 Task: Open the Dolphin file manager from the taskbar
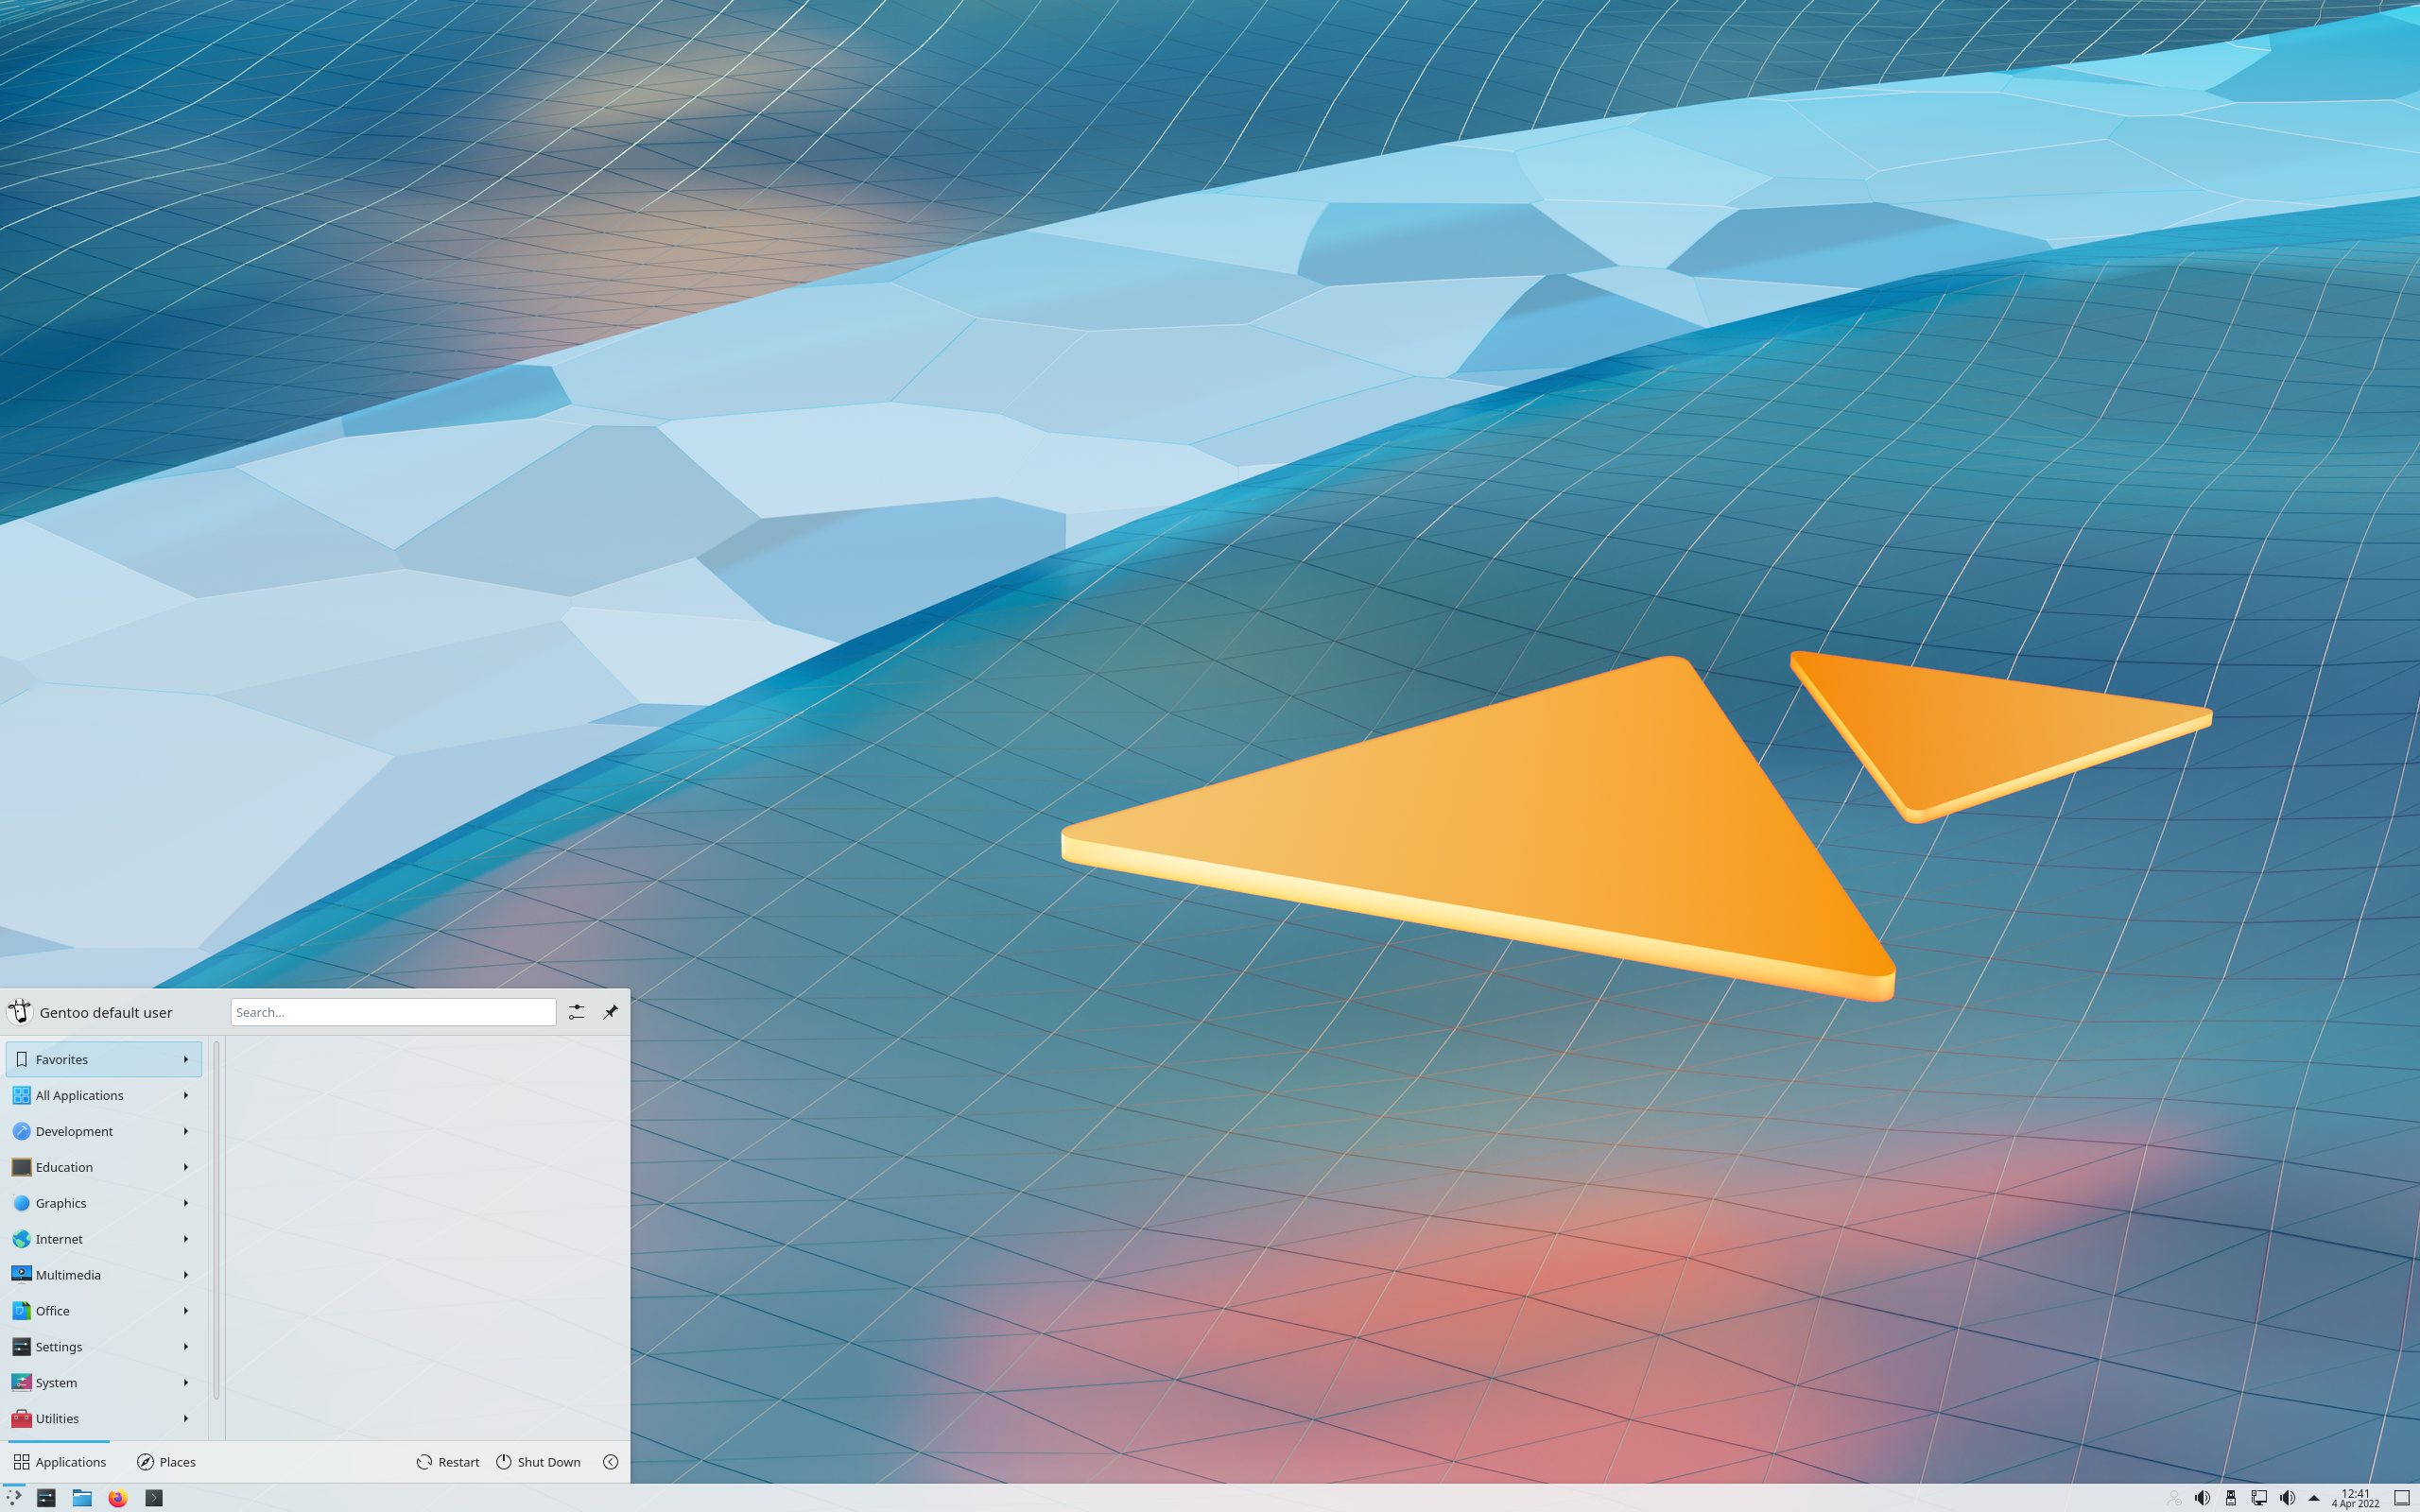(82, 1498)
